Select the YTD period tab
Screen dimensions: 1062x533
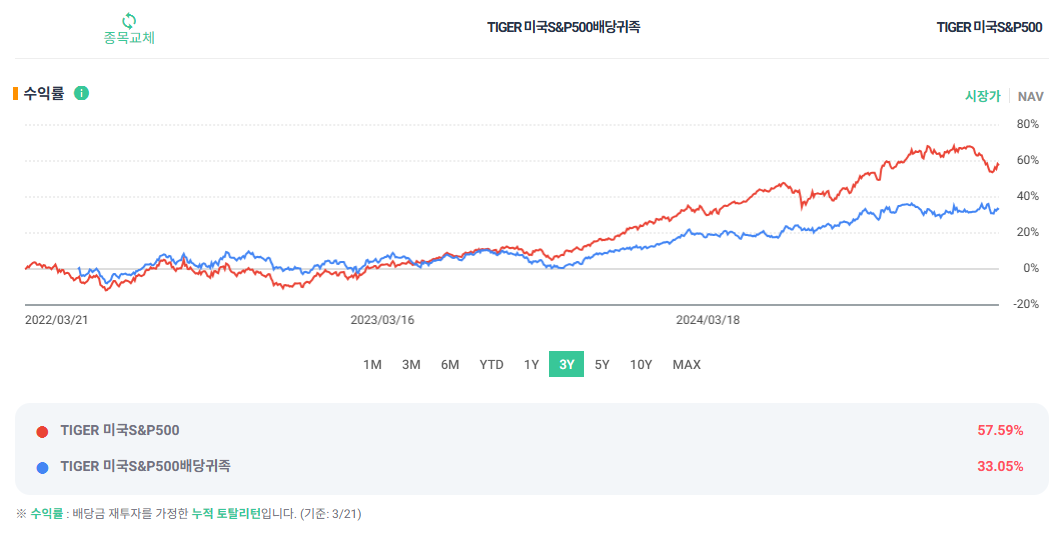coord(491,364)
